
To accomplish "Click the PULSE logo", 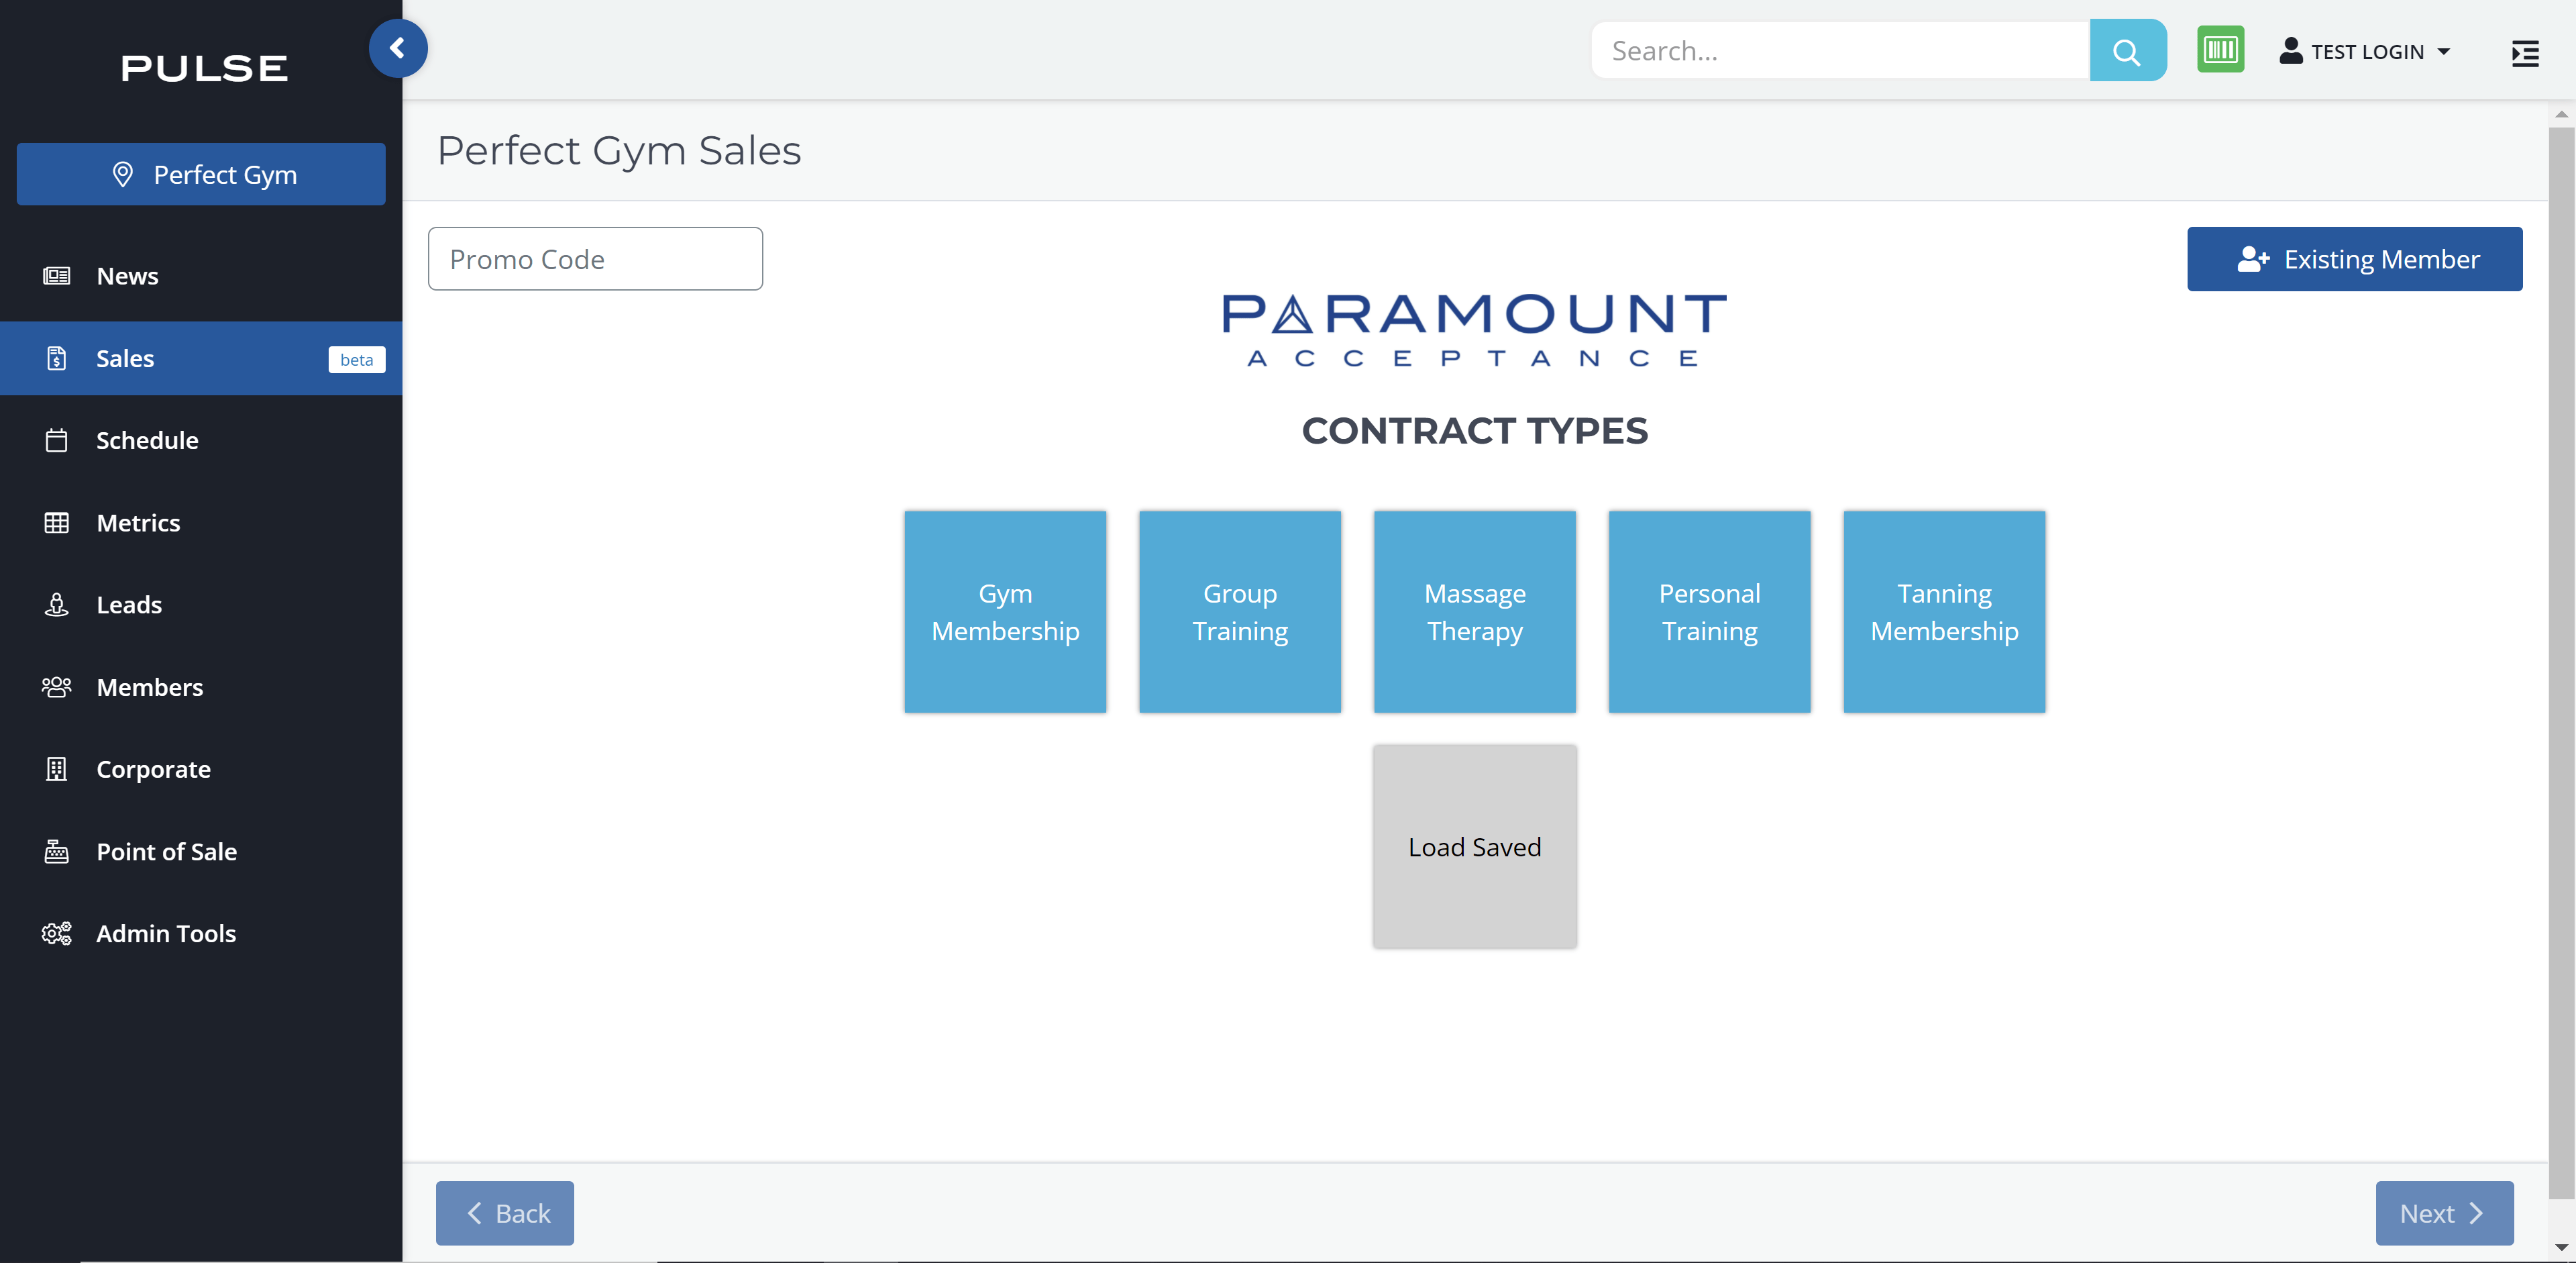I will pos(204,68).
